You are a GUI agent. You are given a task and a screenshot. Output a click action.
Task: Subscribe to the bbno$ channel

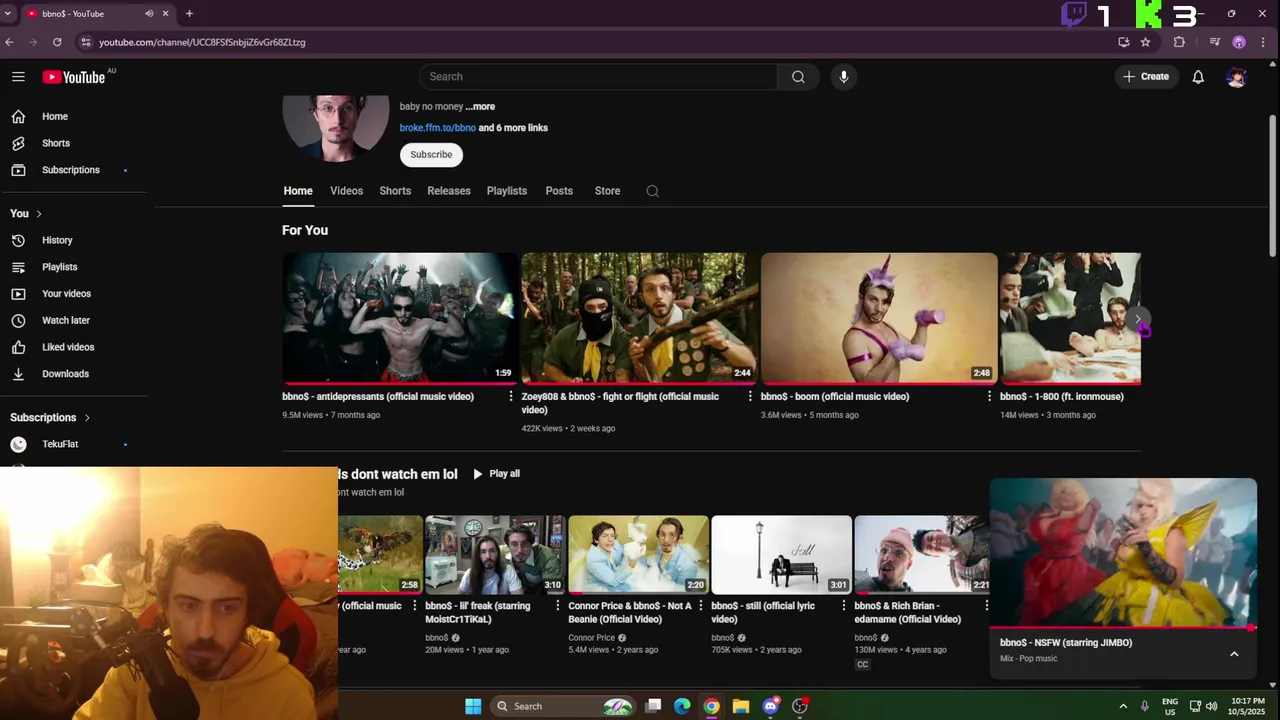pyautogui.click(x=431, y=155)
